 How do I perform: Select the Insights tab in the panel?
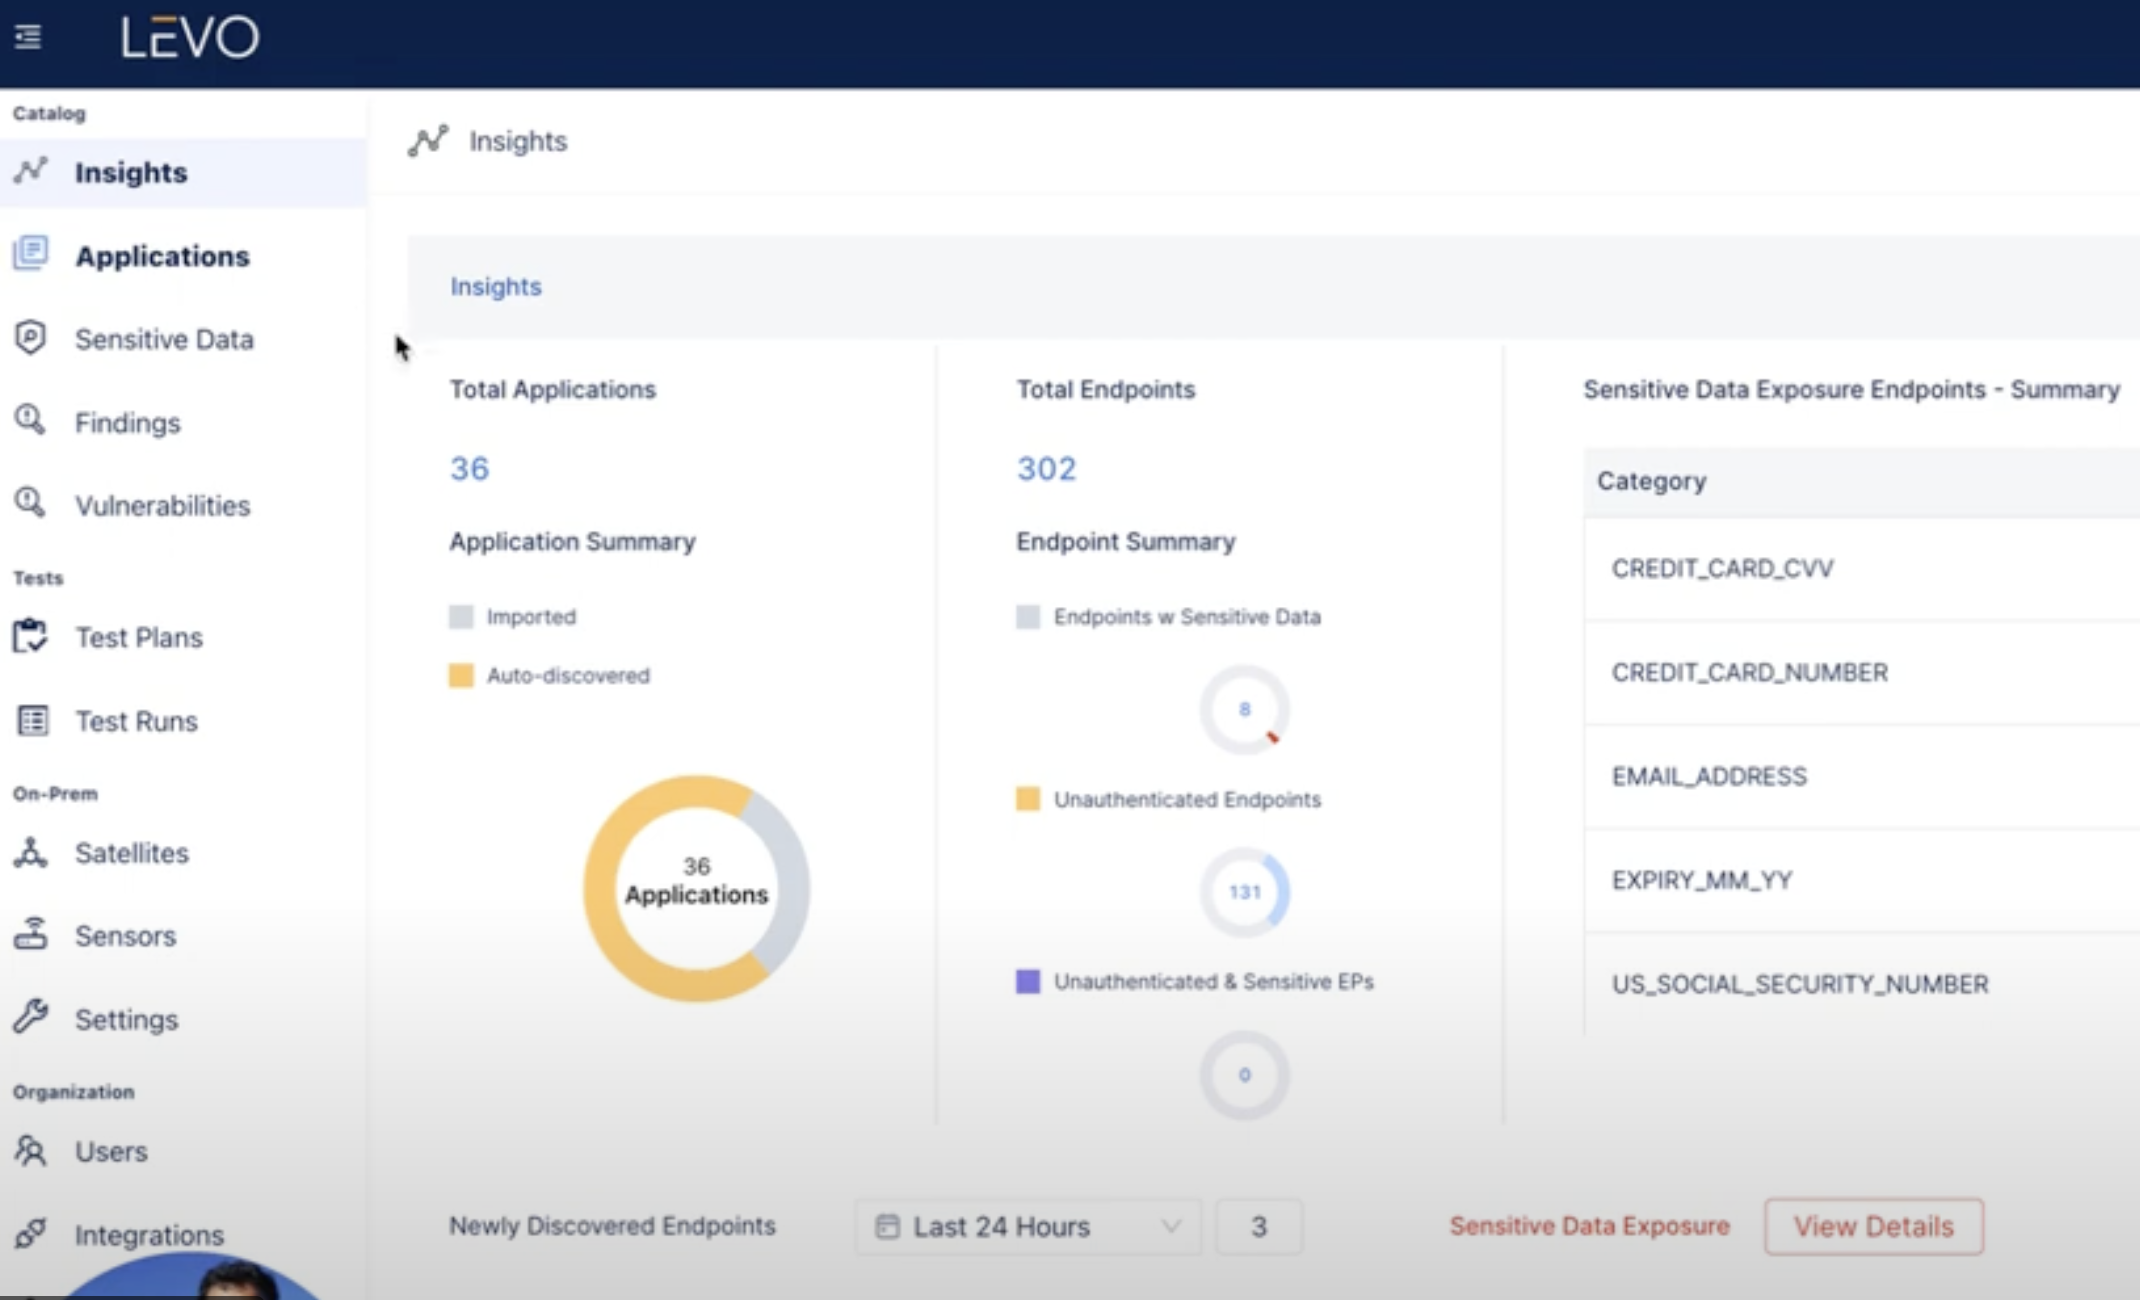click(x=496, y=286)
